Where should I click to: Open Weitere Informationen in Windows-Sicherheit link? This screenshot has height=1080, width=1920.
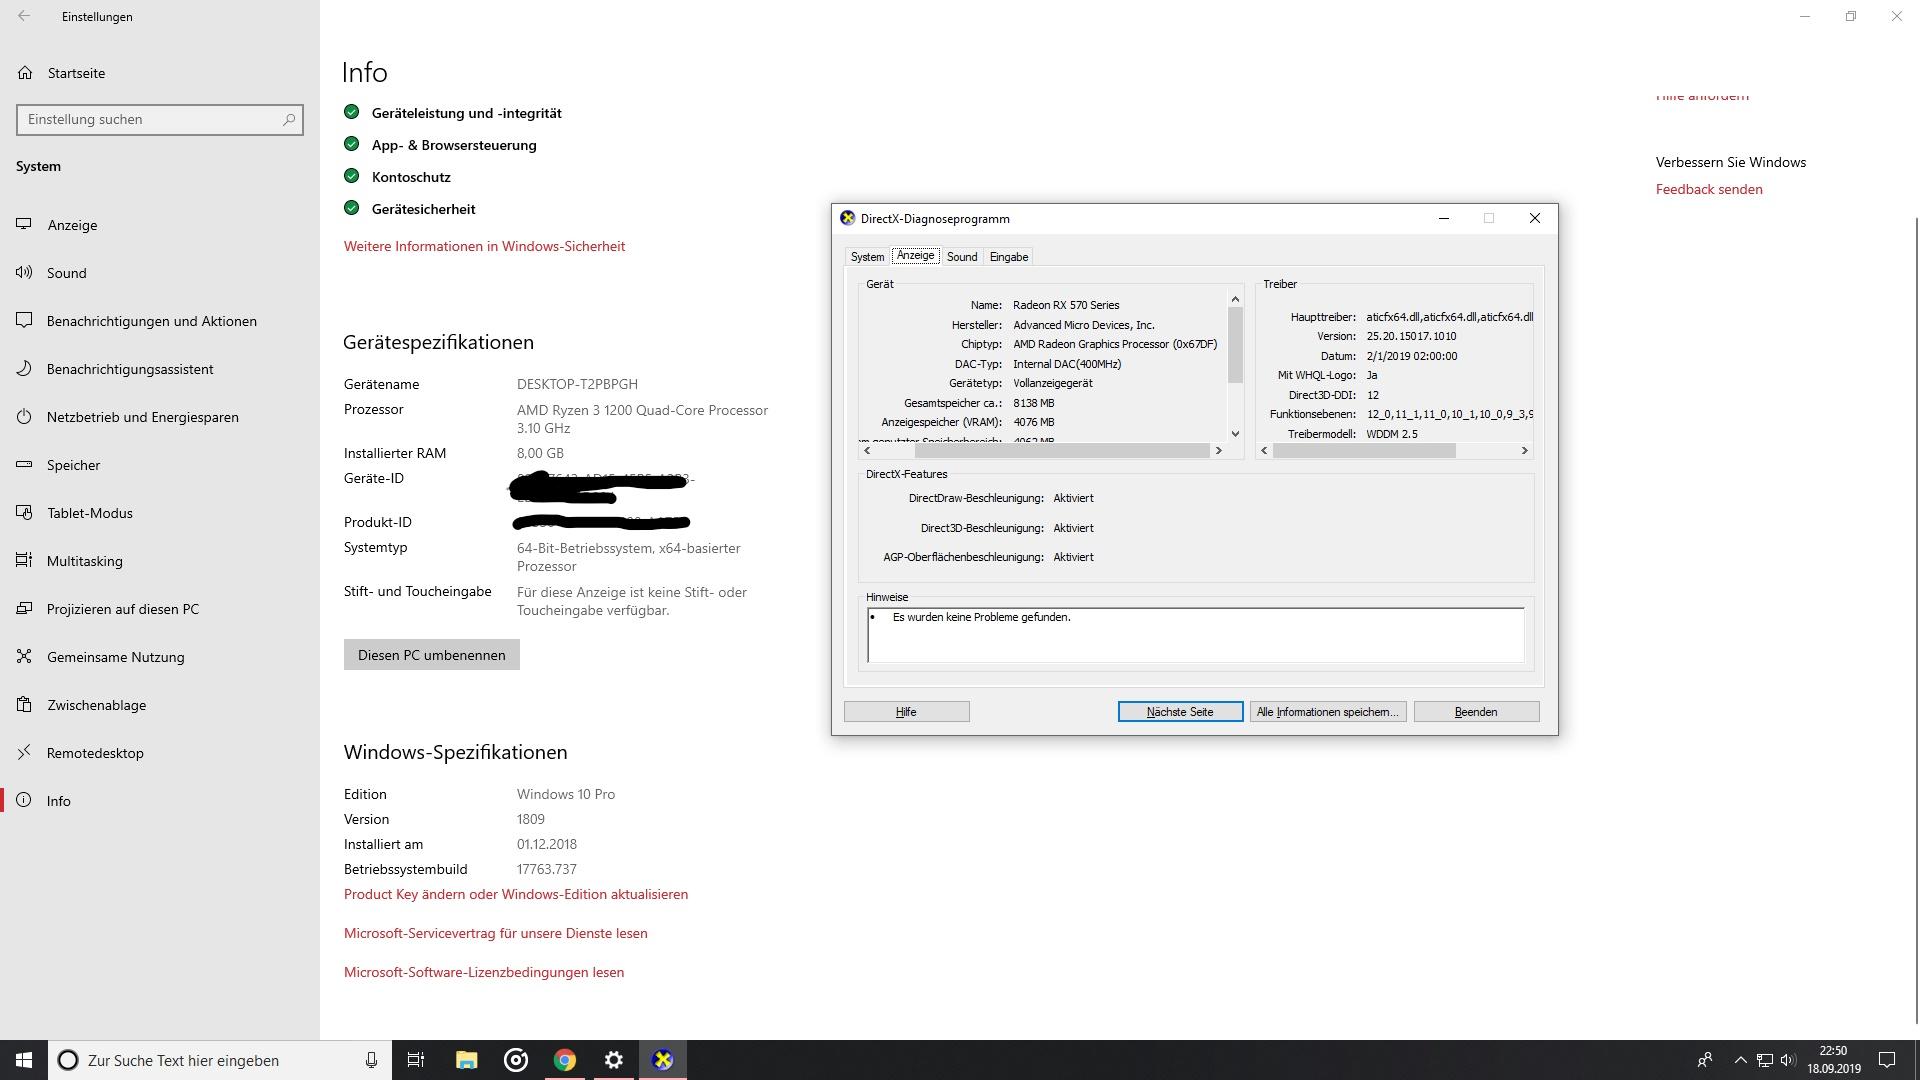coord(484,246)
